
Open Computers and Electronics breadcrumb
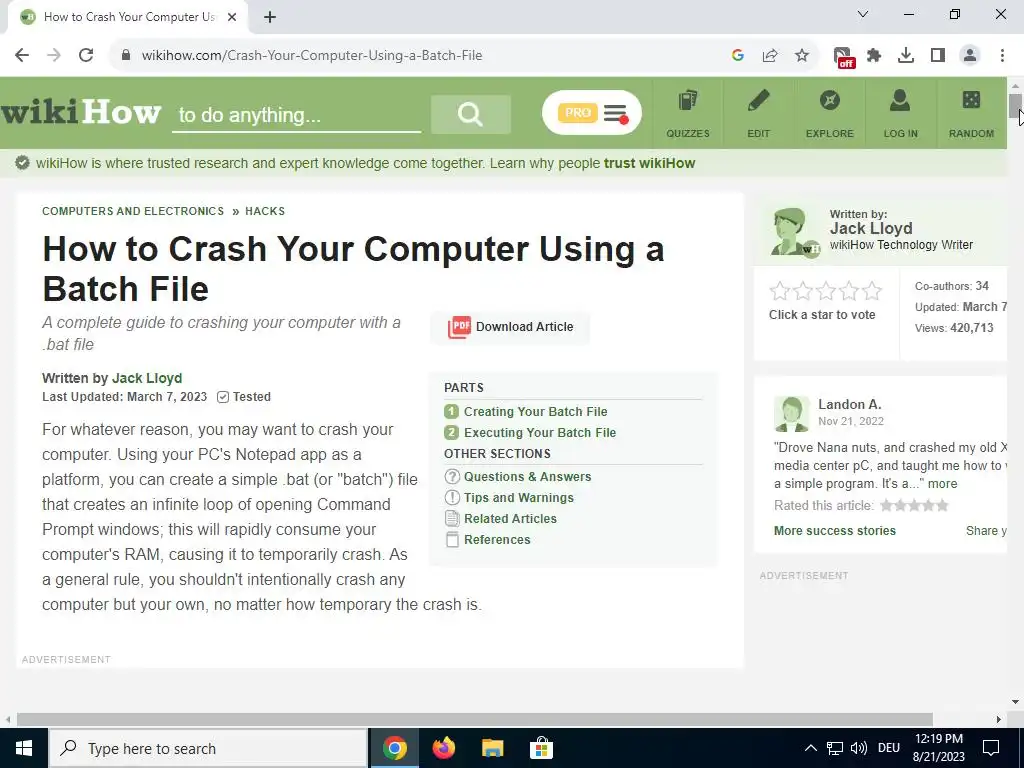(133, 211)
